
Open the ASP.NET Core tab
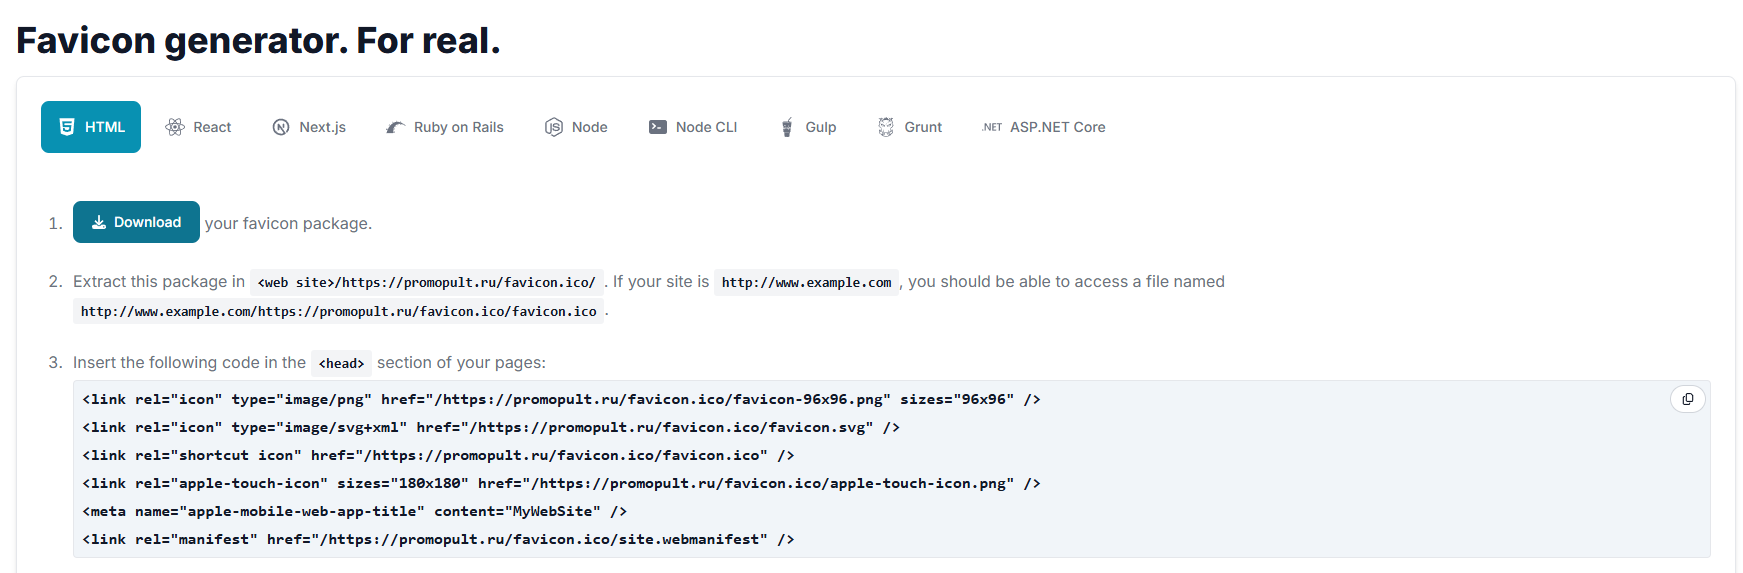(x=1044, y=127)
